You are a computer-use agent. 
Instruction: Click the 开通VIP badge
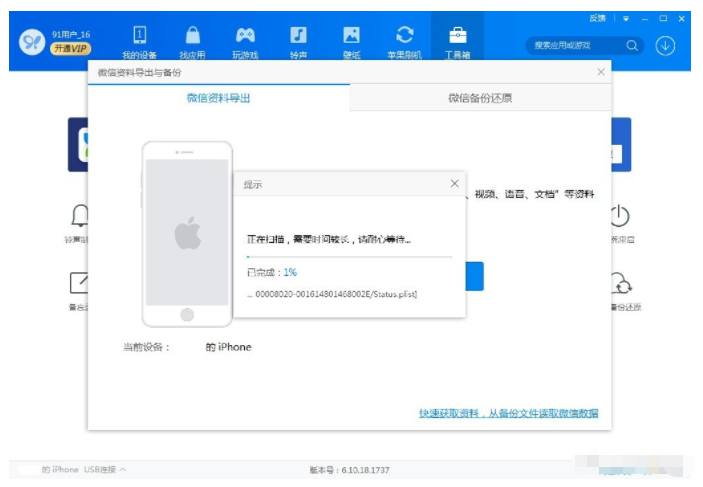[69, 49]
